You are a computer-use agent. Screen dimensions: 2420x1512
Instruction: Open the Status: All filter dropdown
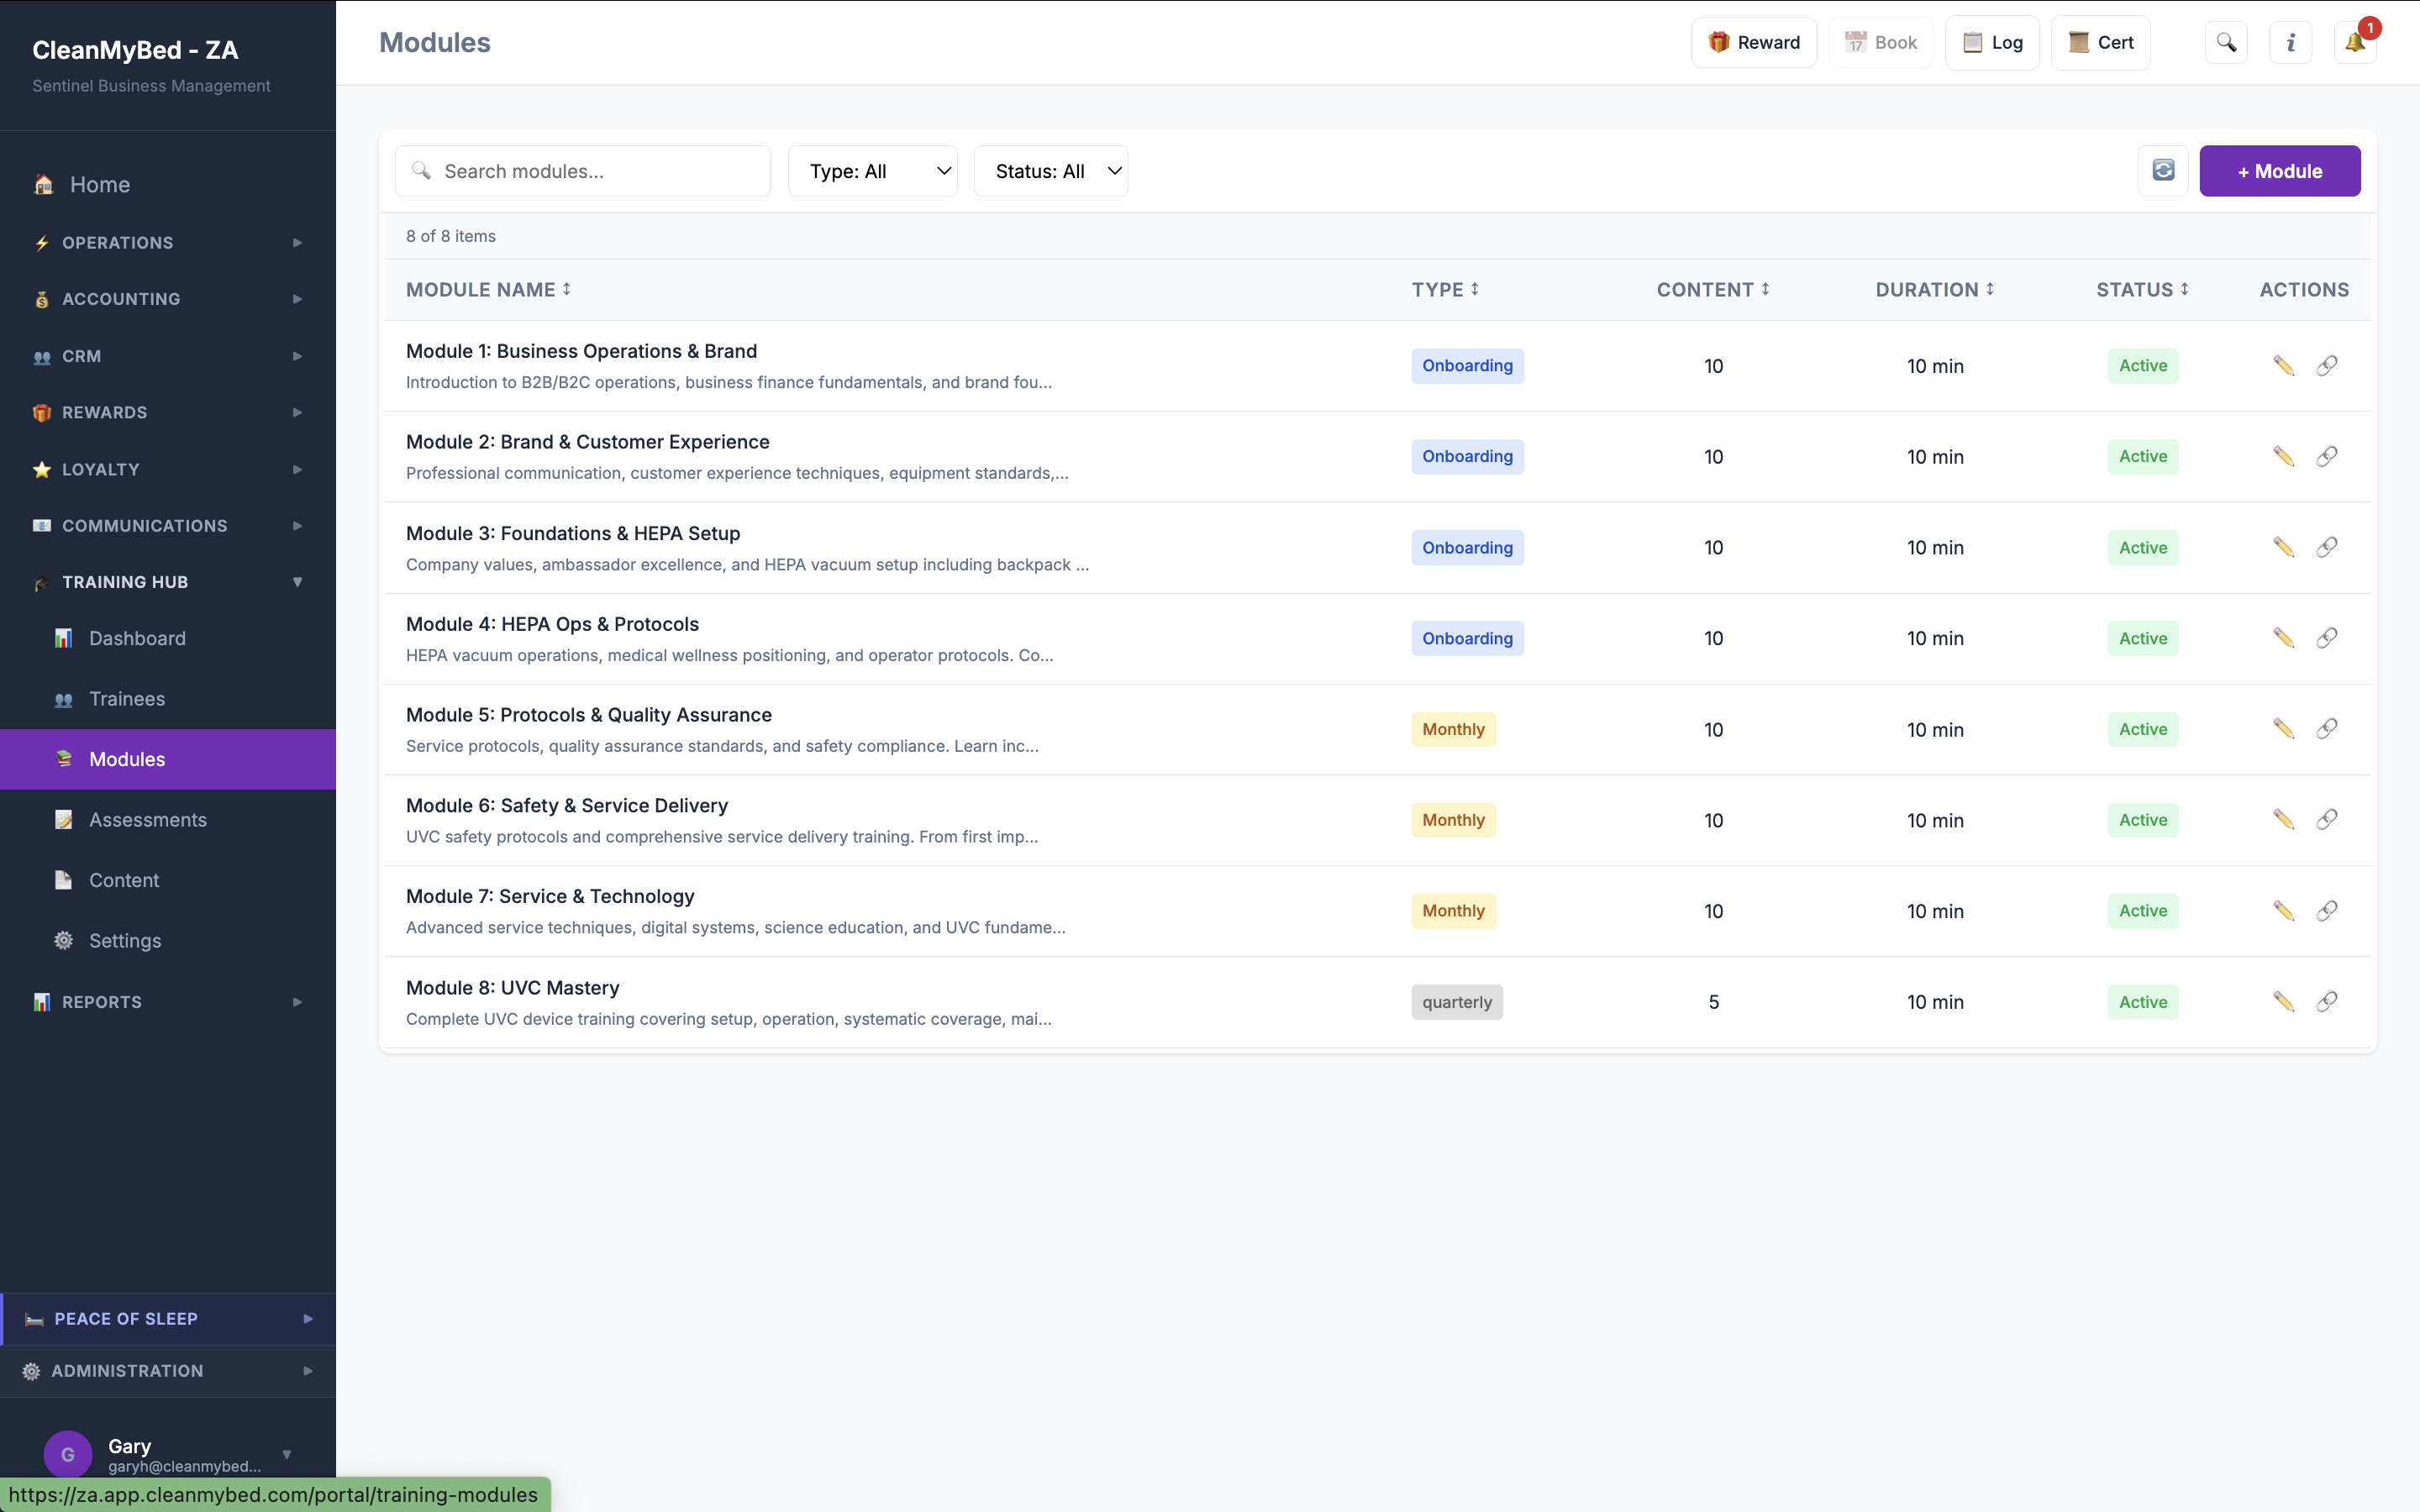pos(1050,170)
